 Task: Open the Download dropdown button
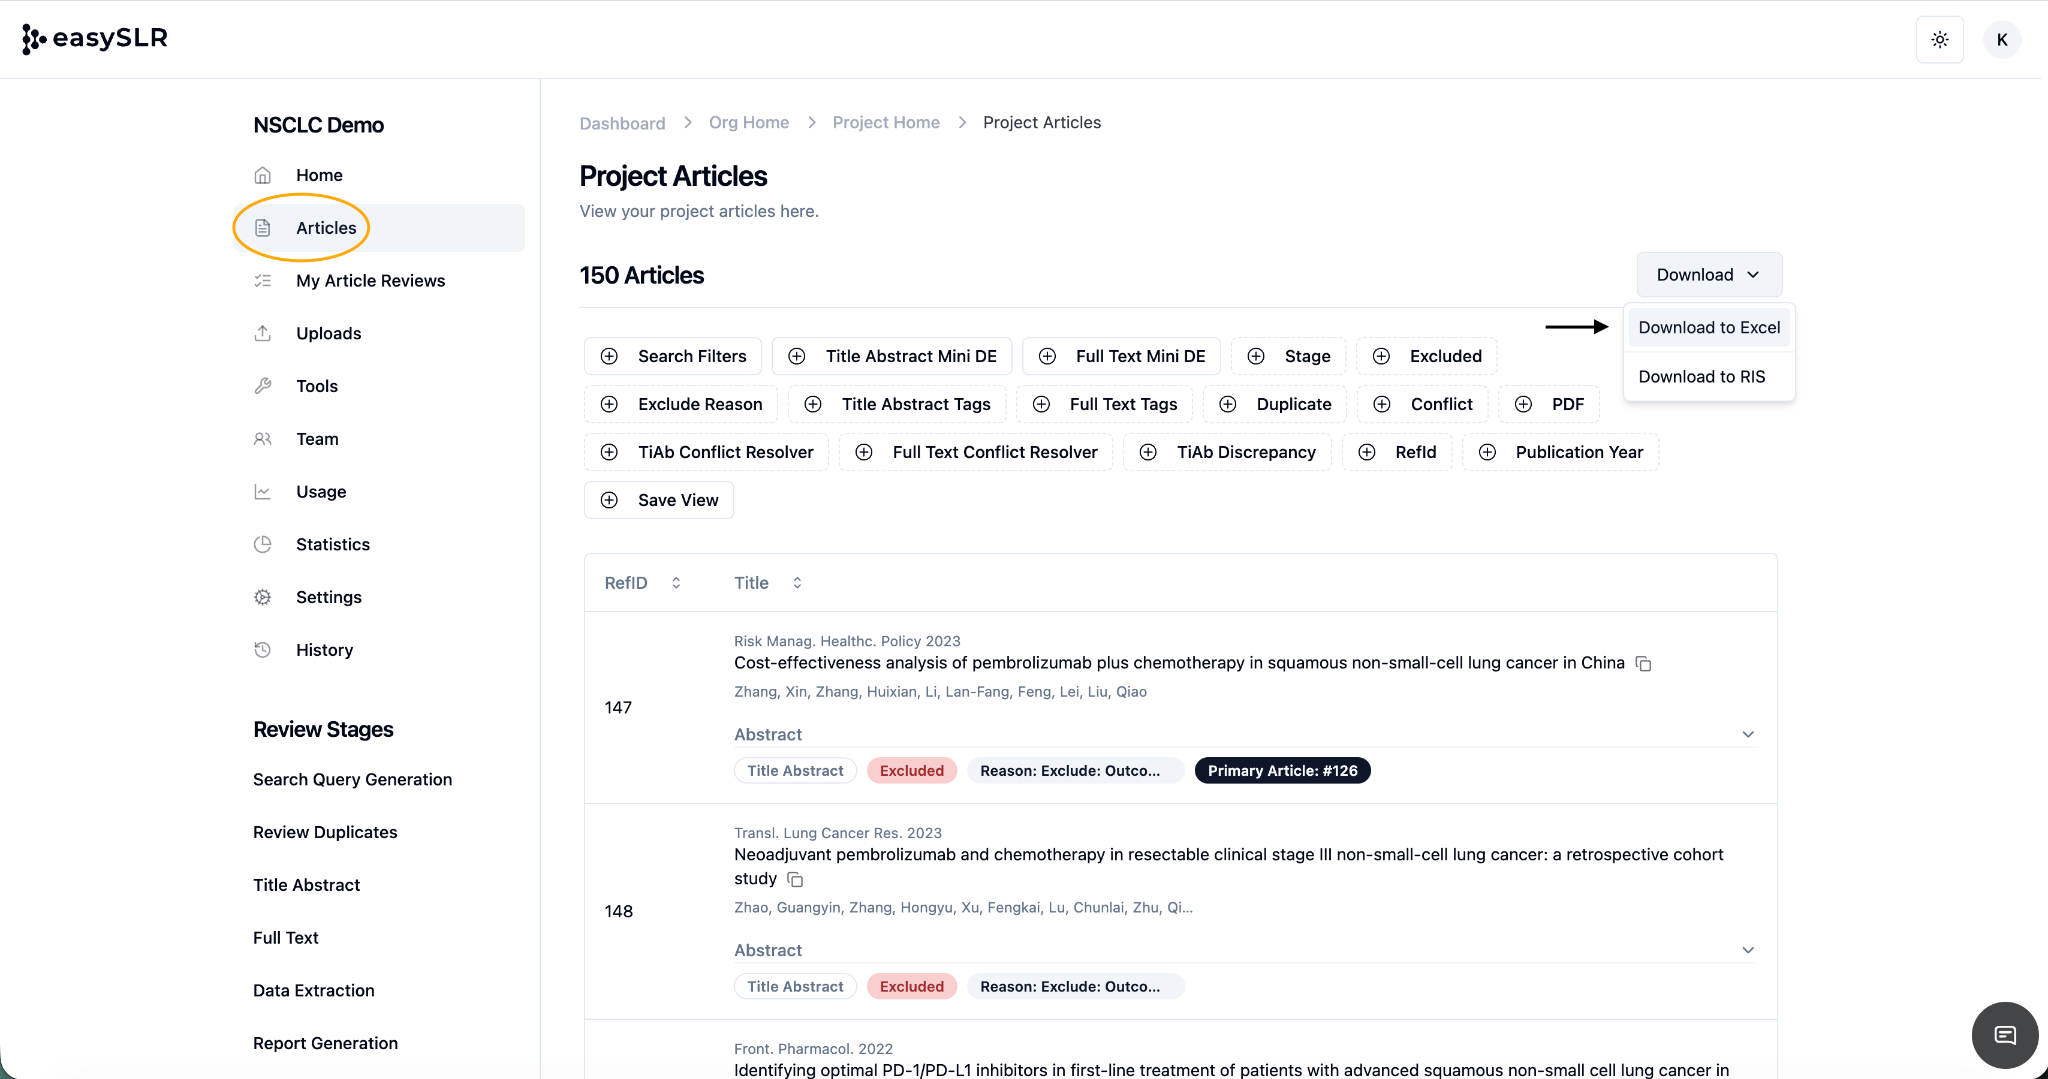tap(1708, 275)
